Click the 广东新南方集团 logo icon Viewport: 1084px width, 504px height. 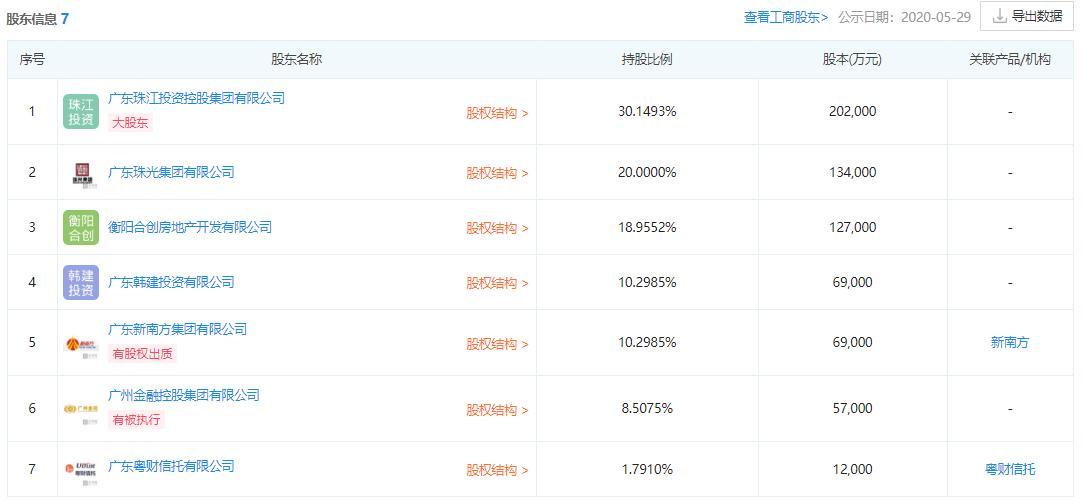pos(82,344)
